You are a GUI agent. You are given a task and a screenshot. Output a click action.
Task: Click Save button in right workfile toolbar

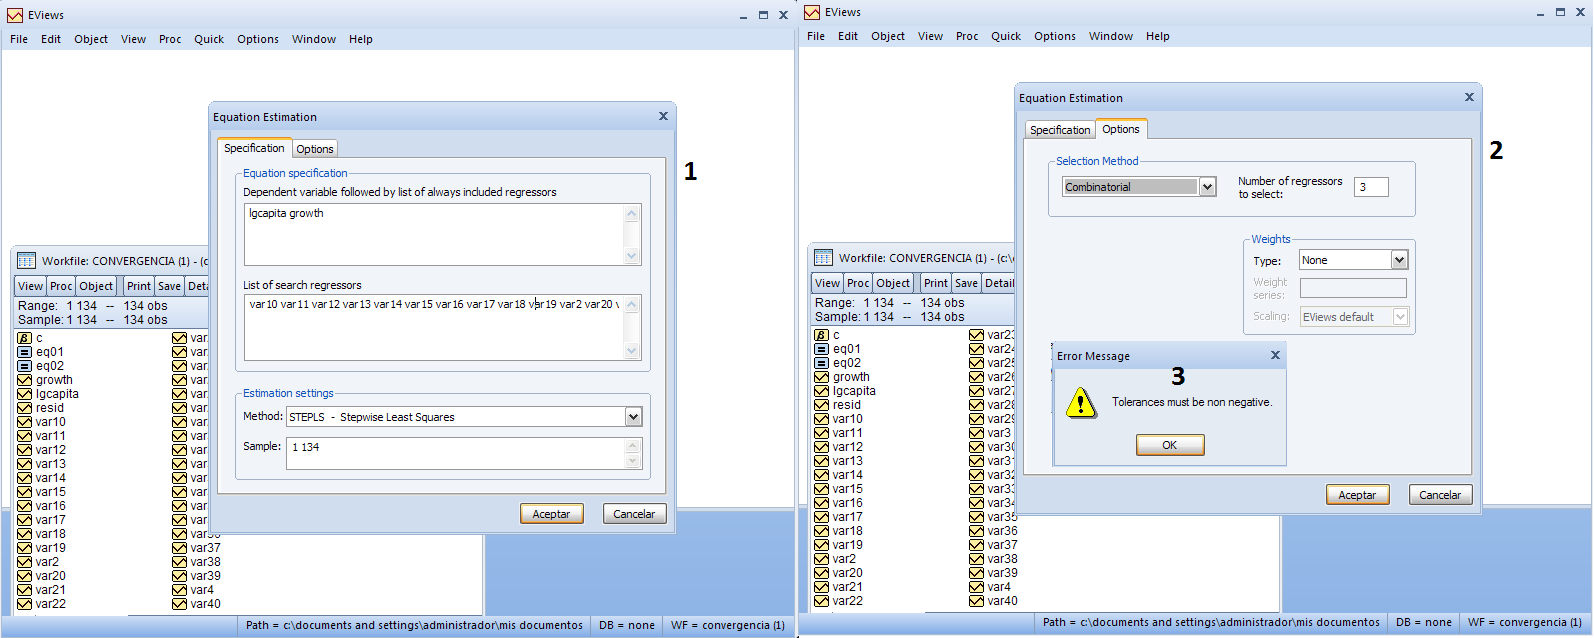pyautogui.click(x=966, y=283)
